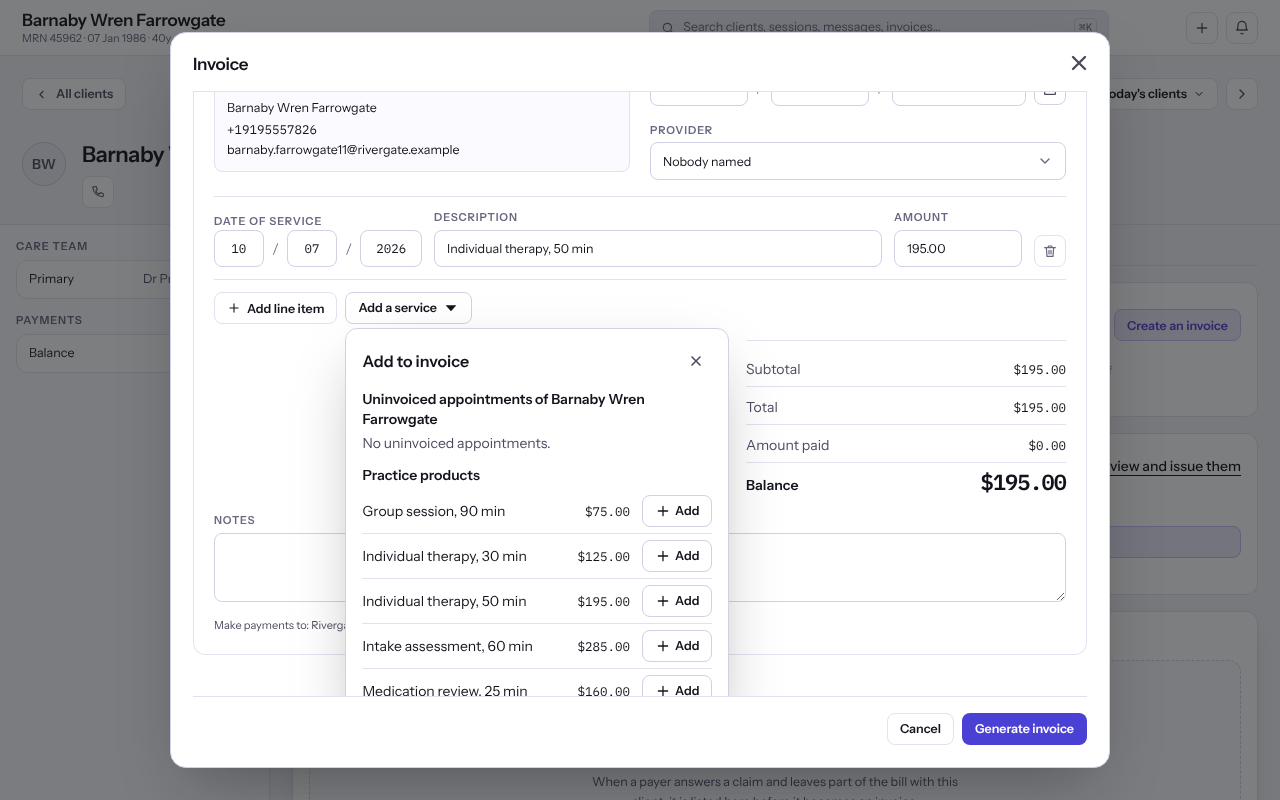This screenshot has height=800, width=1280.
Task: Toggle the Add a service dropdown
Action: click(x=408, y=308)
